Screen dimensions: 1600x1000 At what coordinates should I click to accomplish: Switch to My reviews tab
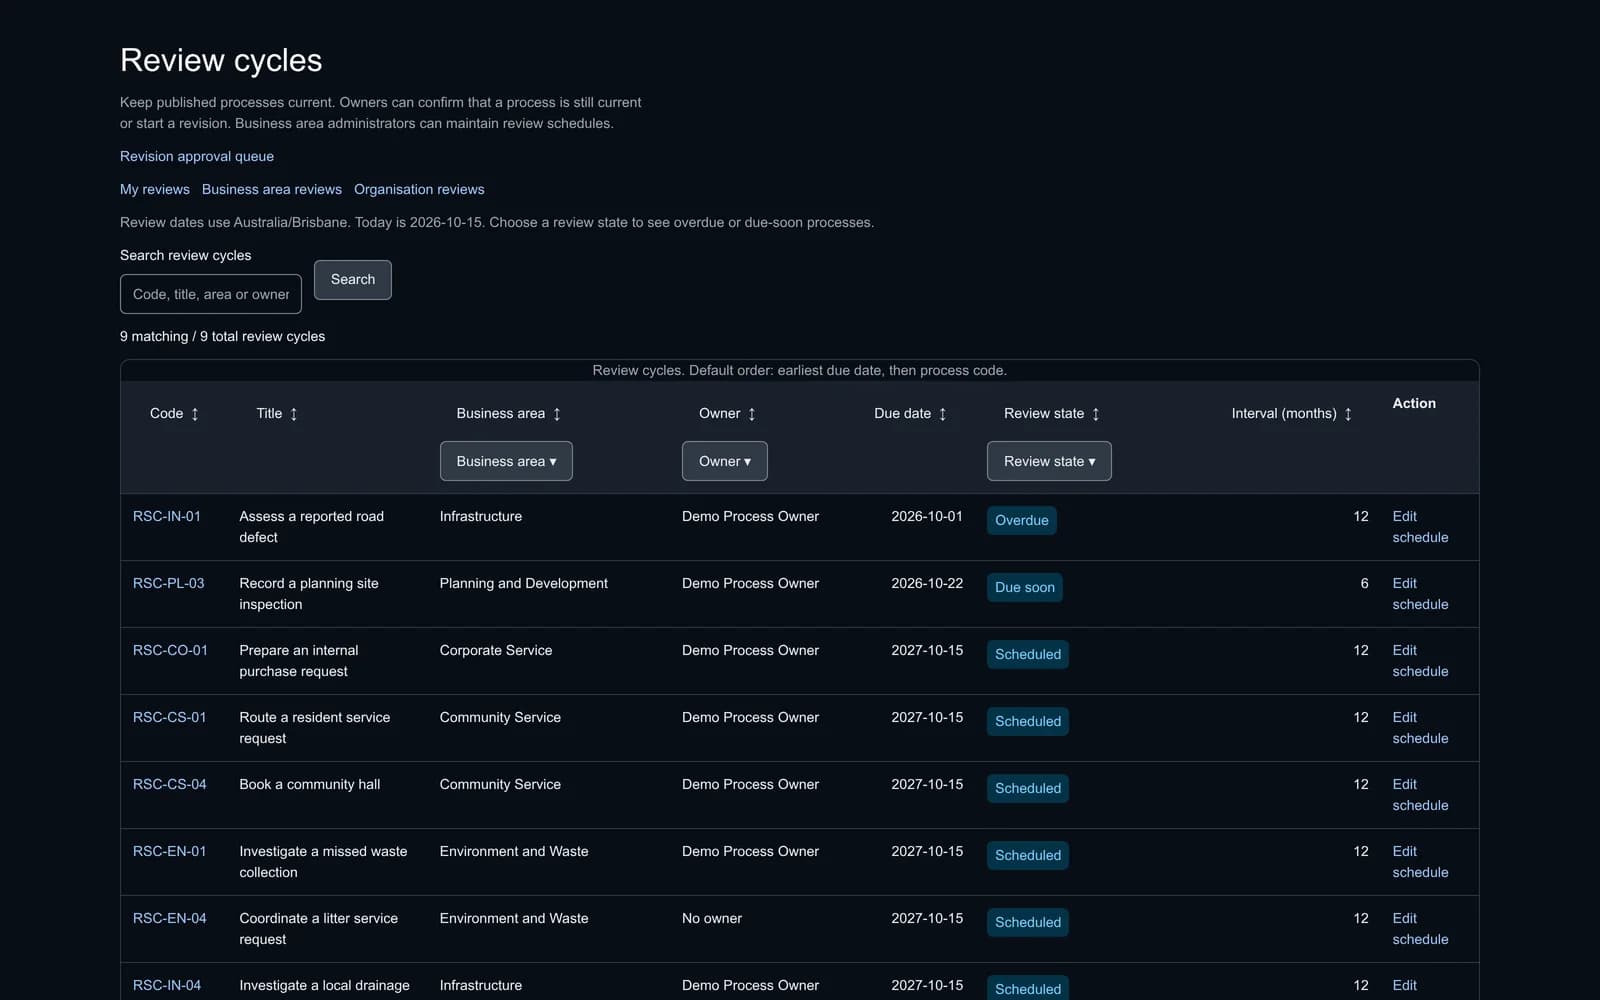coord(155,189)
